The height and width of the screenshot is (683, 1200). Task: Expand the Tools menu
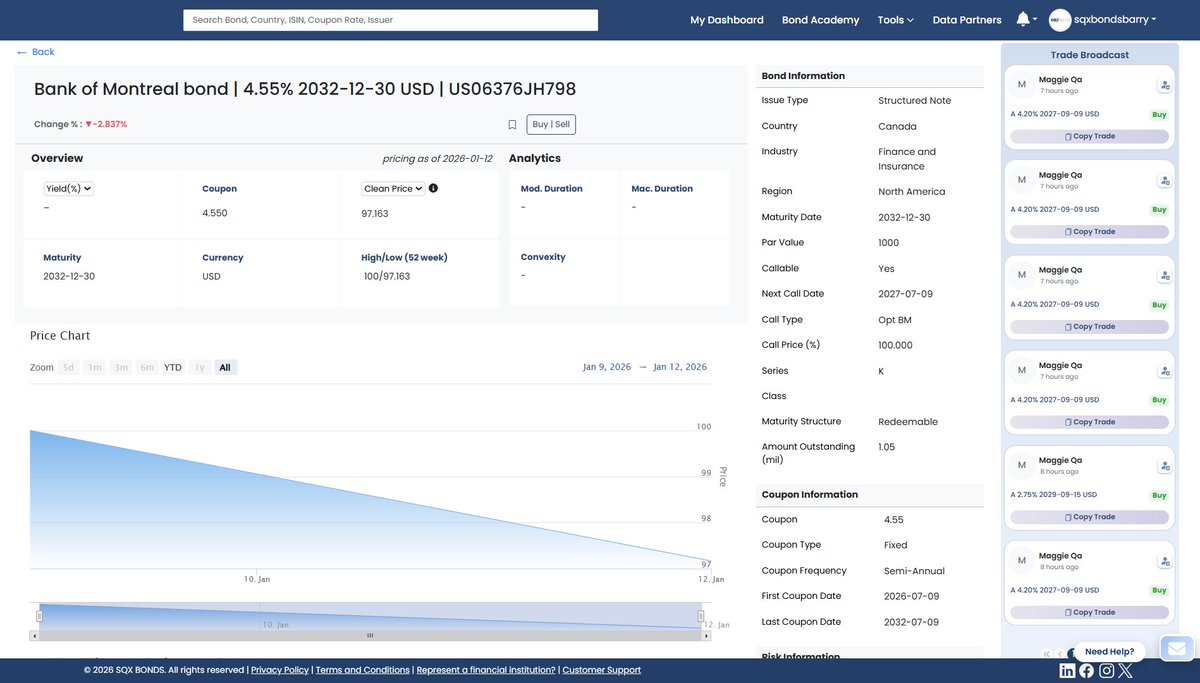coord(895,20)
